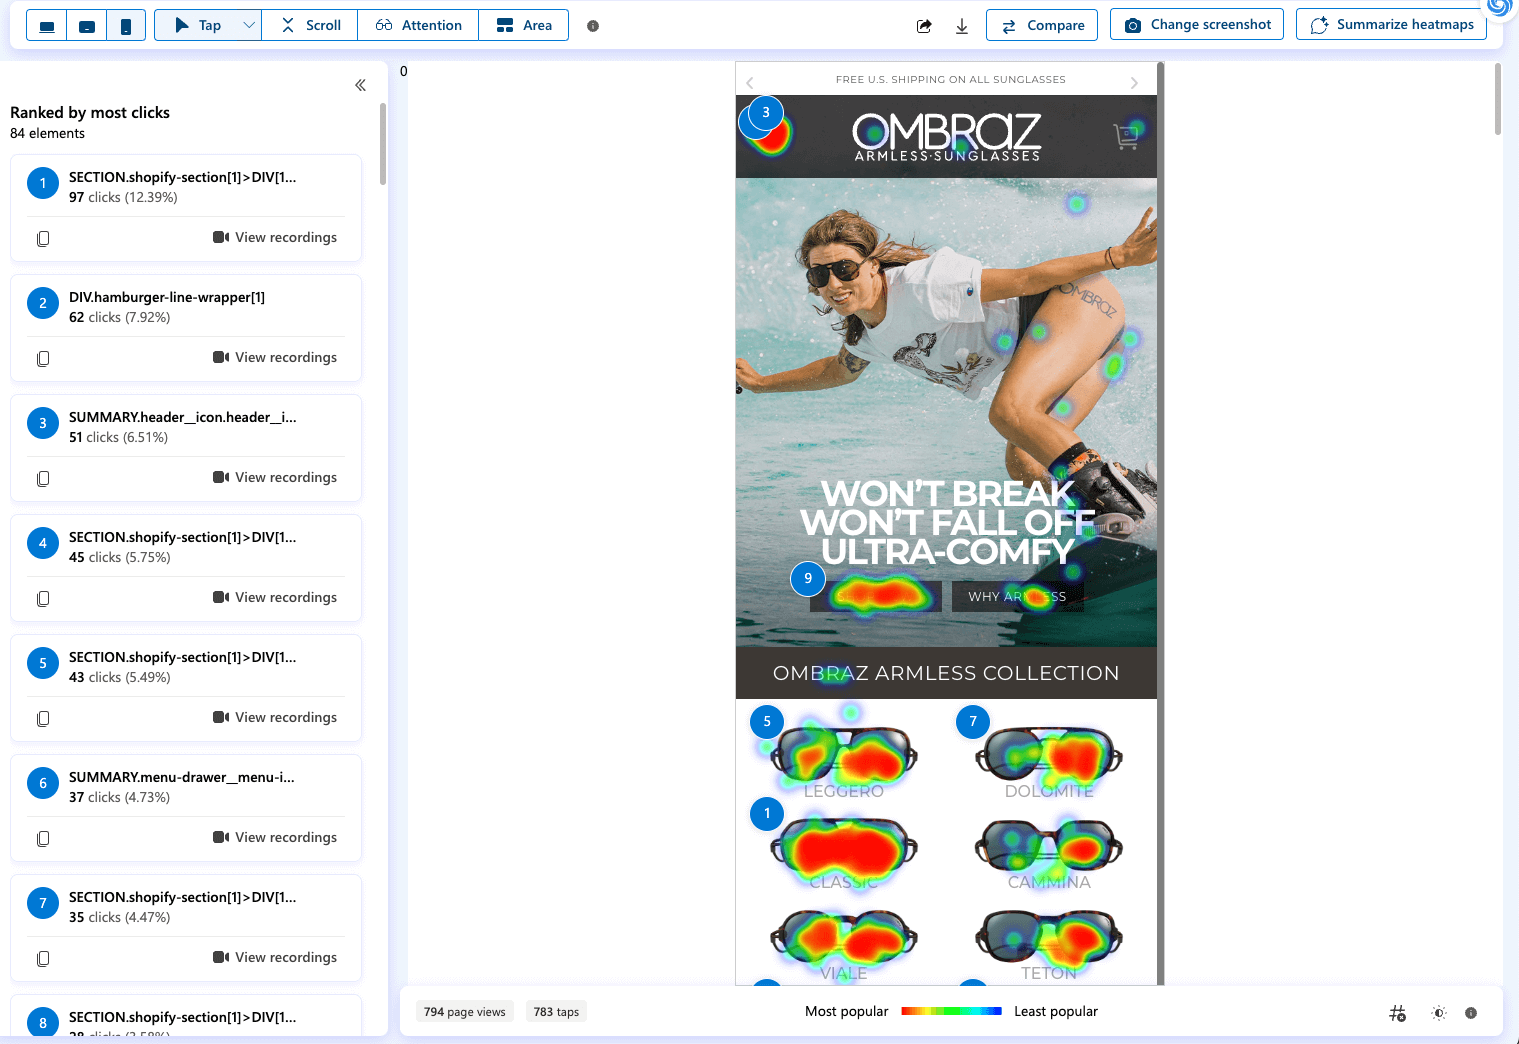Click the Compare button
Screen dimensions: 1519x1044
[x=1042, y=25]
